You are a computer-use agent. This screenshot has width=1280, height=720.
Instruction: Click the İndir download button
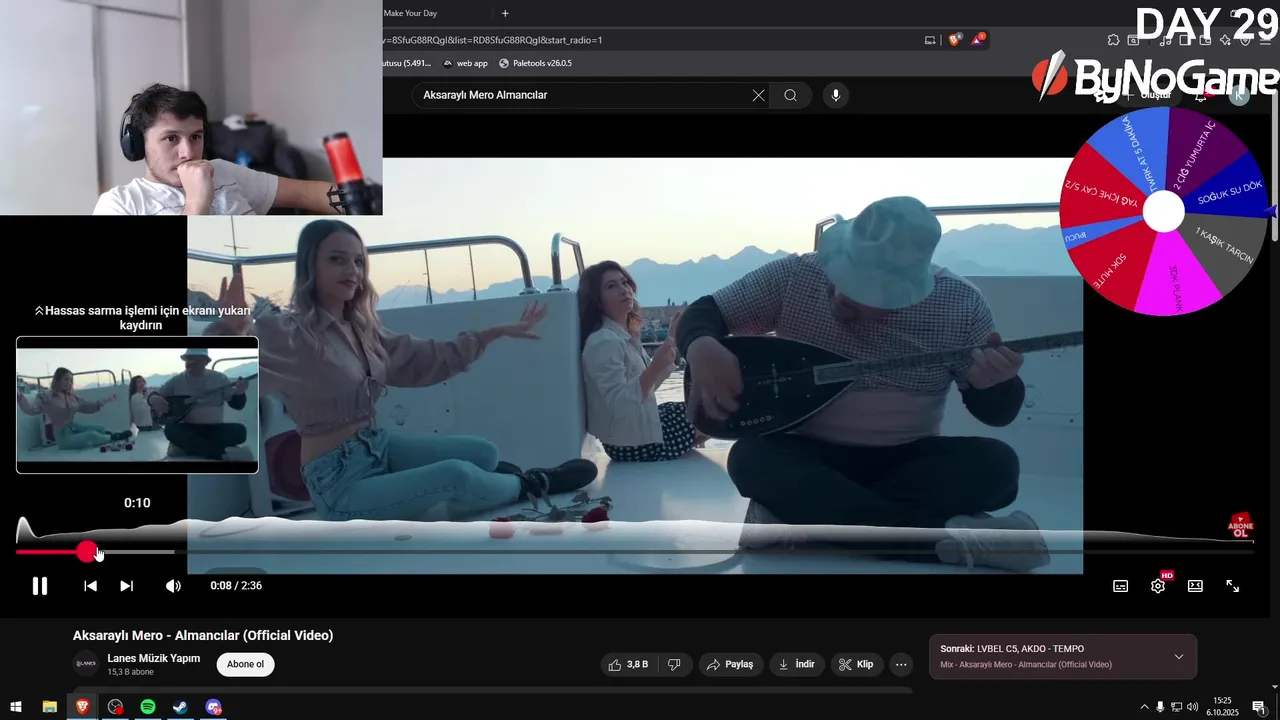[796, 664]
